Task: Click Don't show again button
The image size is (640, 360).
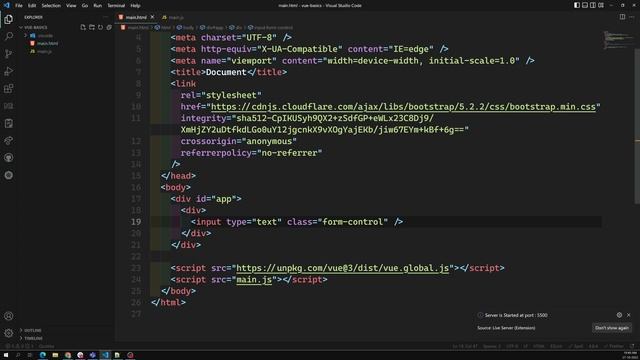Action: (x=611, y=328)
